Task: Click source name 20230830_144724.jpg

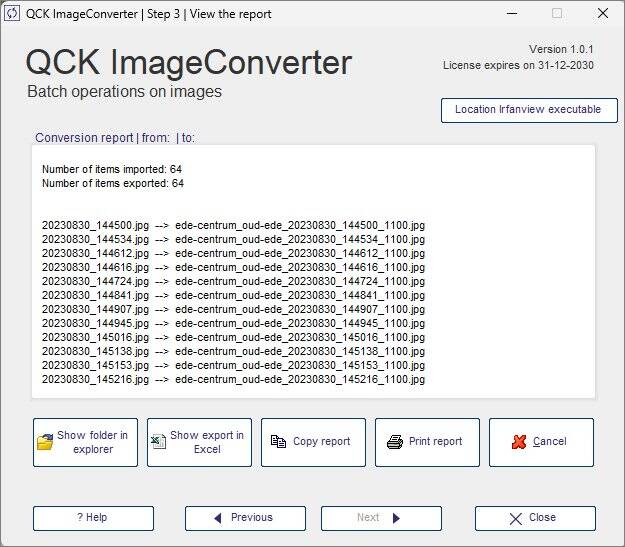Action: 95,281
